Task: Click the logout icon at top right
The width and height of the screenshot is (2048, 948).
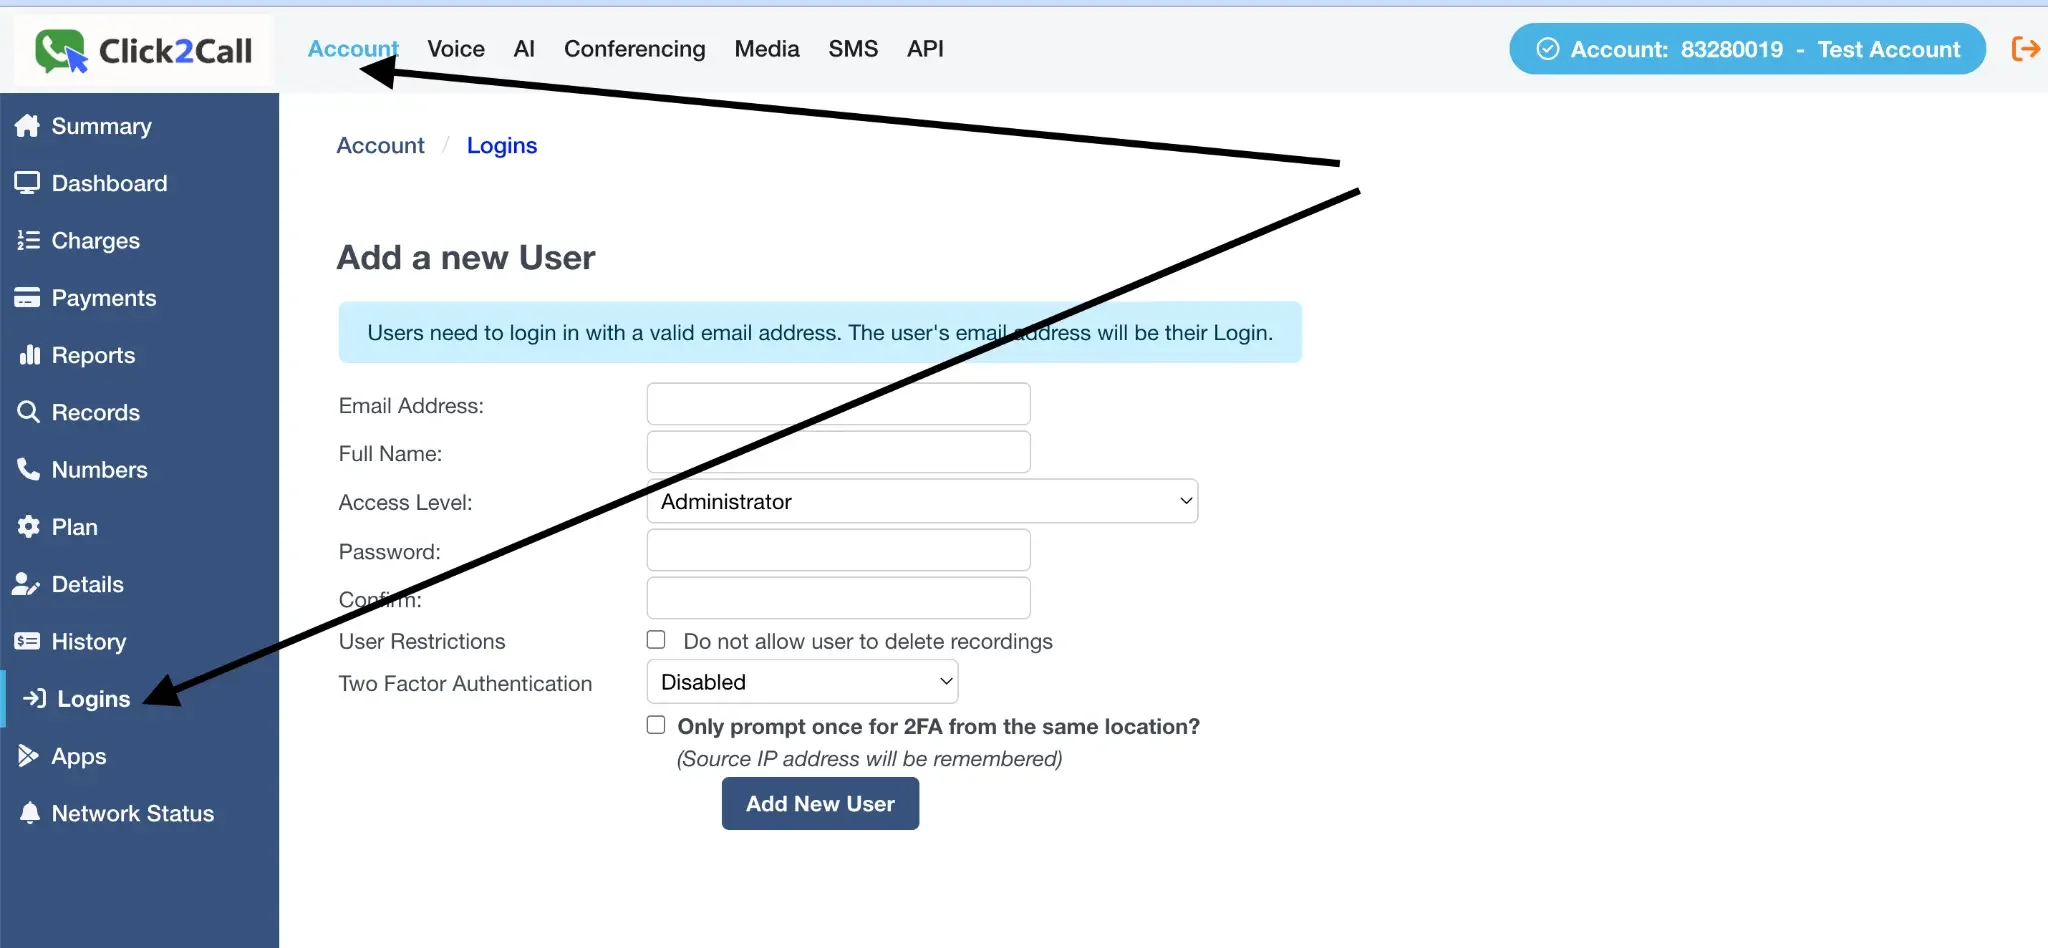Action: 2026,48
